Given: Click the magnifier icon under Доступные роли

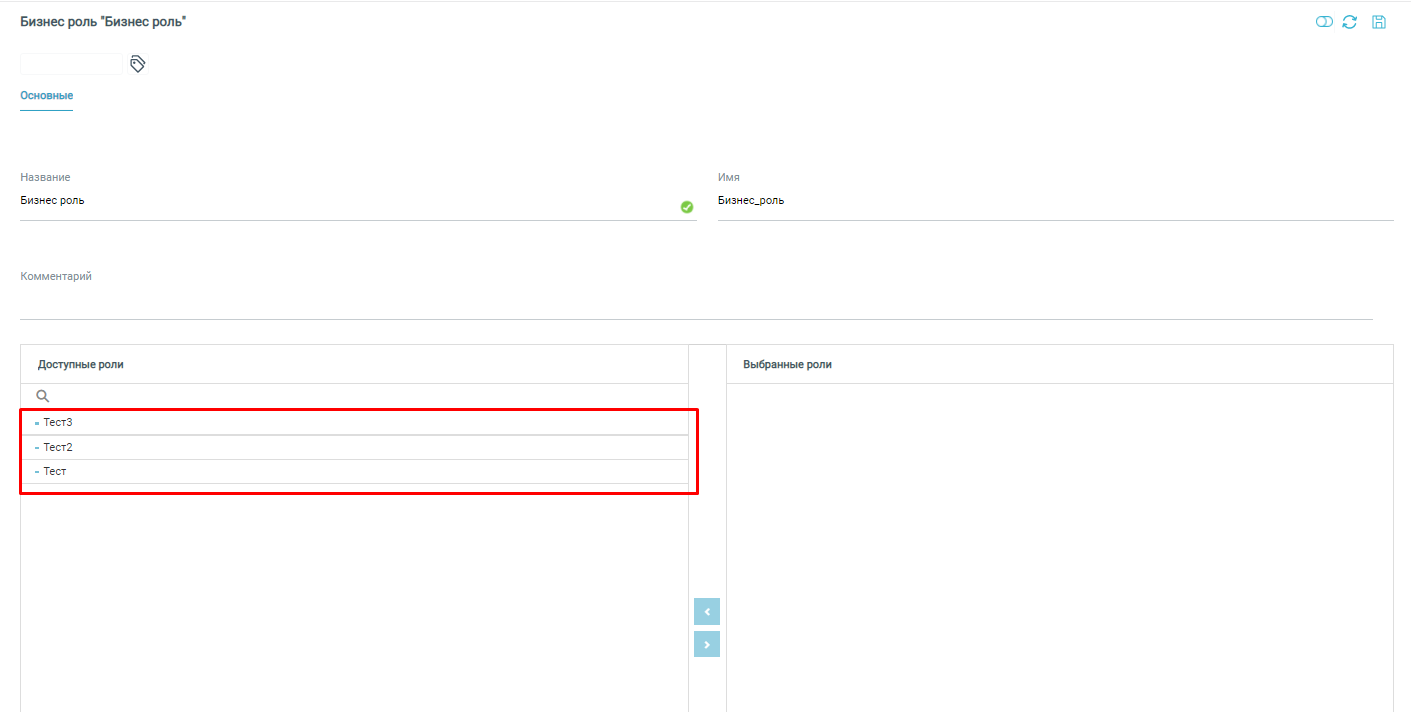Looking at the screenshot, I should pyautogui.click(x=43, y=396).
